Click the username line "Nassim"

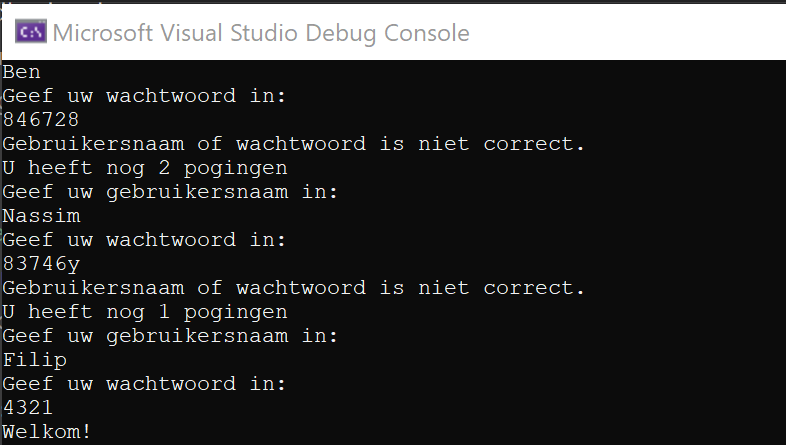click(40, 216)
